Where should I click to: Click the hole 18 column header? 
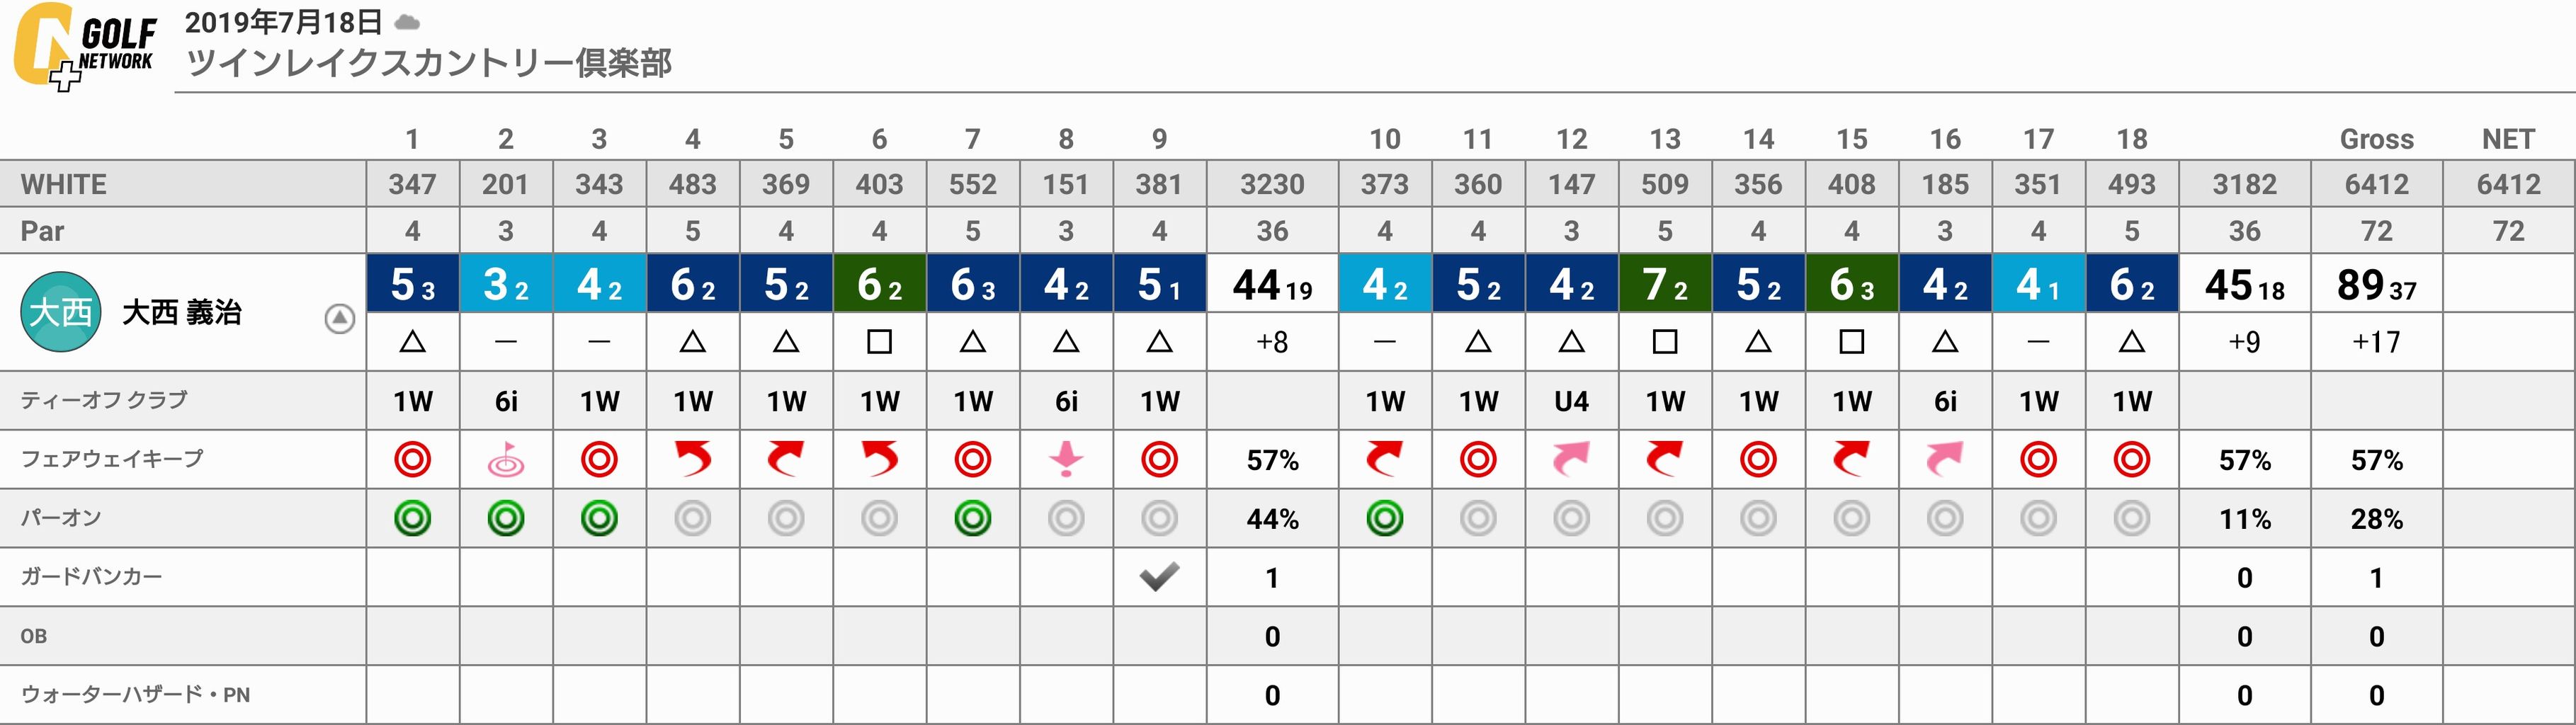point(2131,139)
